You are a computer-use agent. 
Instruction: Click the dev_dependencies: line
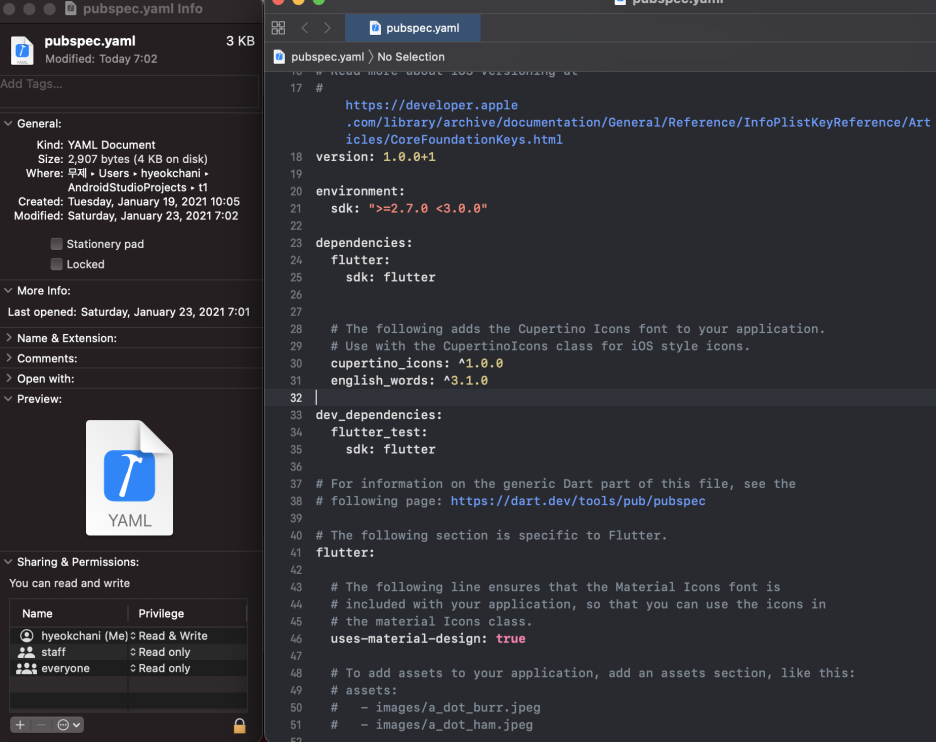[x=379, y=415]
